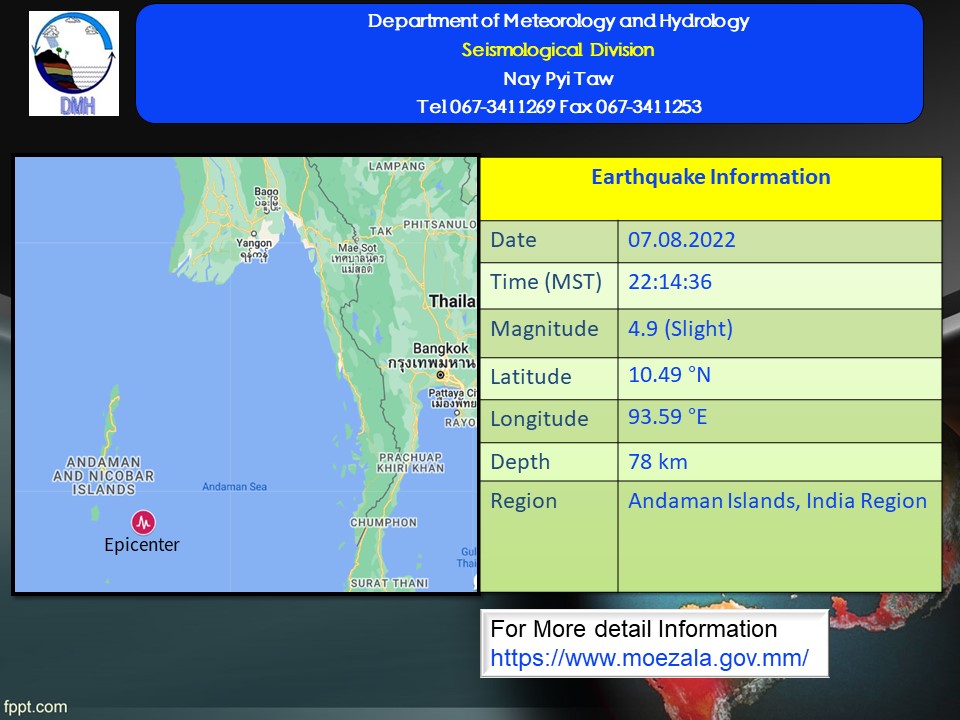The image size is (960, 720).
Task: Select the 'Seismological Division' yellow text
Action: click(558, 50)
